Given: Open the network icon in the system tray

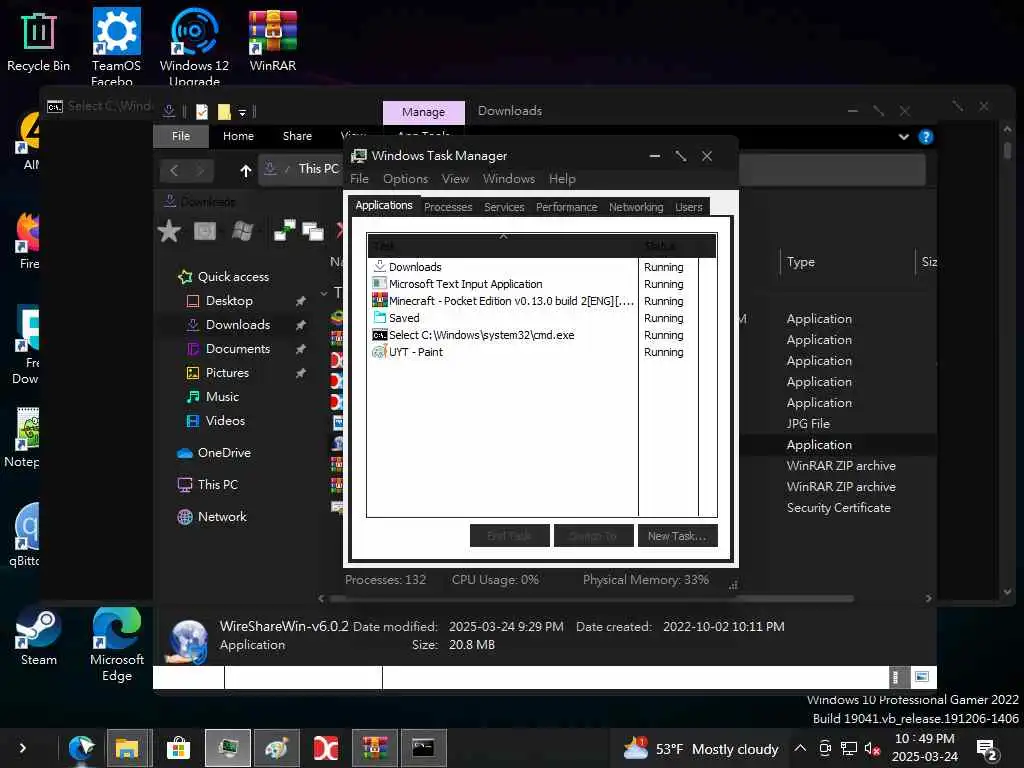Looking at the screenshot, I should click(x=848, y=748).
